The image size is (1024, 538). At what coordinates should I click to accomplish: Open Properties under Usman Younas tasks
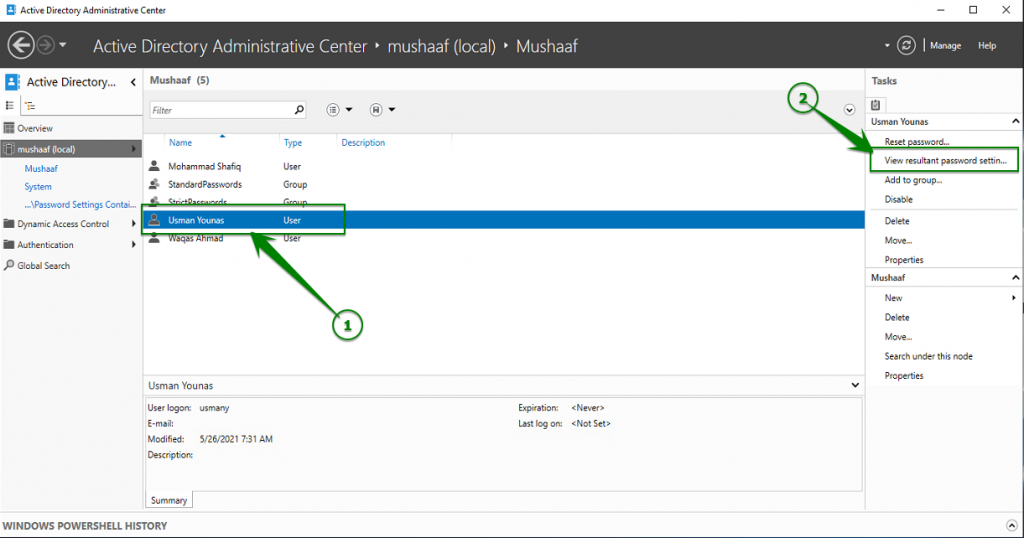click(904, 260)
